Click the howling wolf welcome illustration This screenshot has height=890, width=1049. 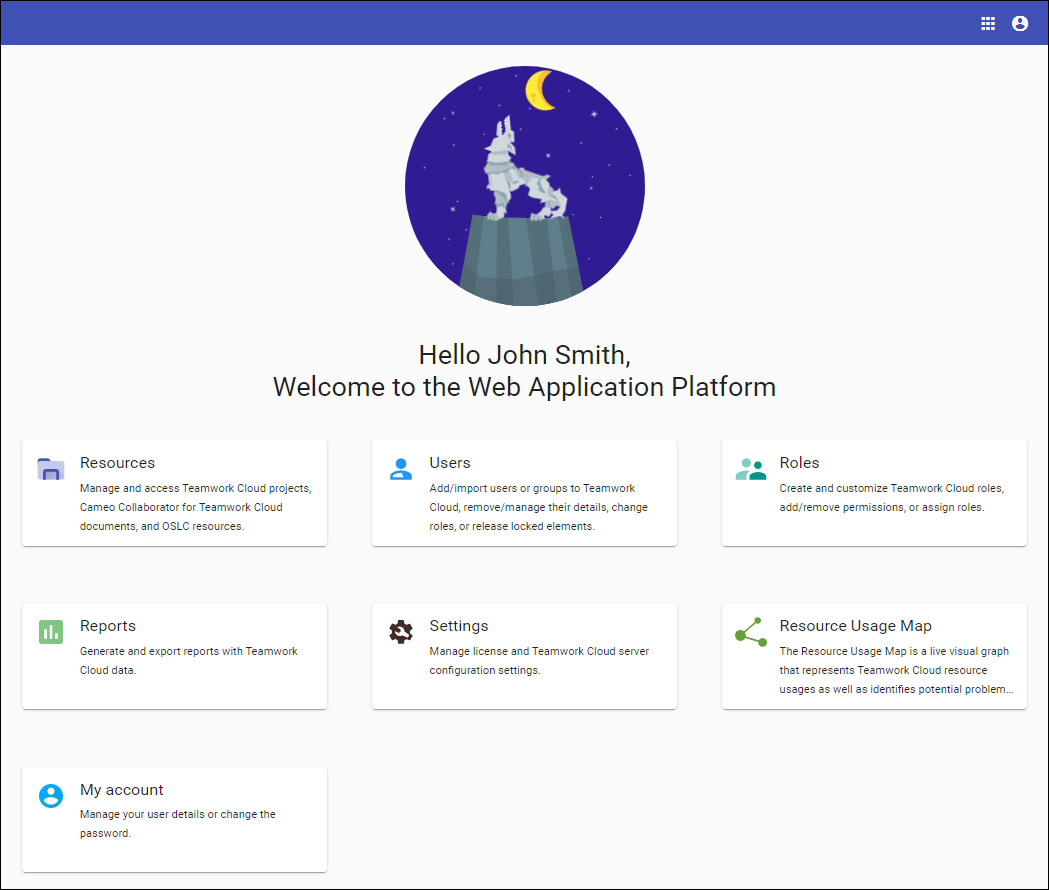point(524,186)
